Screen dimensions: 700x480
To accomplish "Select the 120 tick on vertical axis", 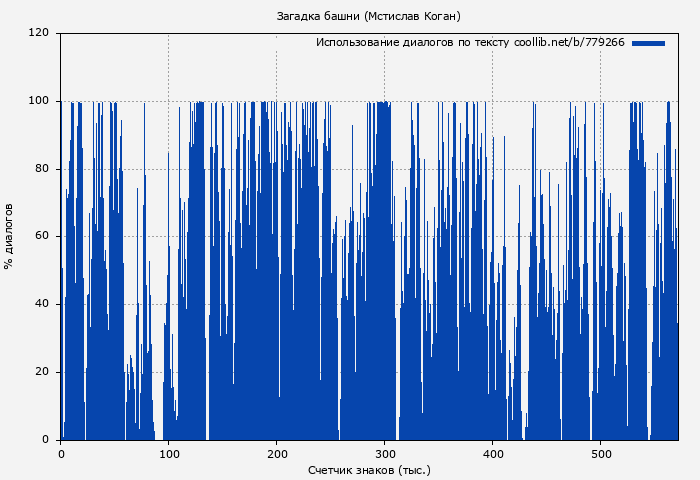I will point(39,33).
